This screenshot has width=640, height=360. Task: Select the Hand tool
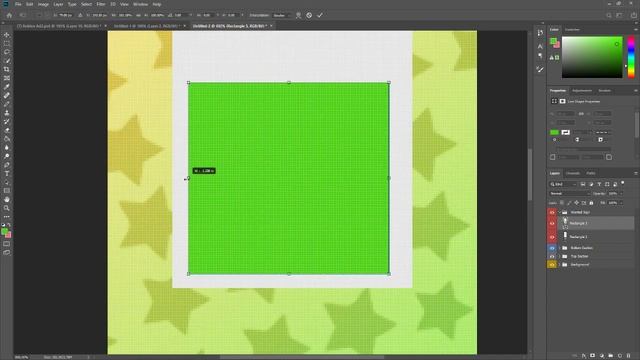(7, 200)
